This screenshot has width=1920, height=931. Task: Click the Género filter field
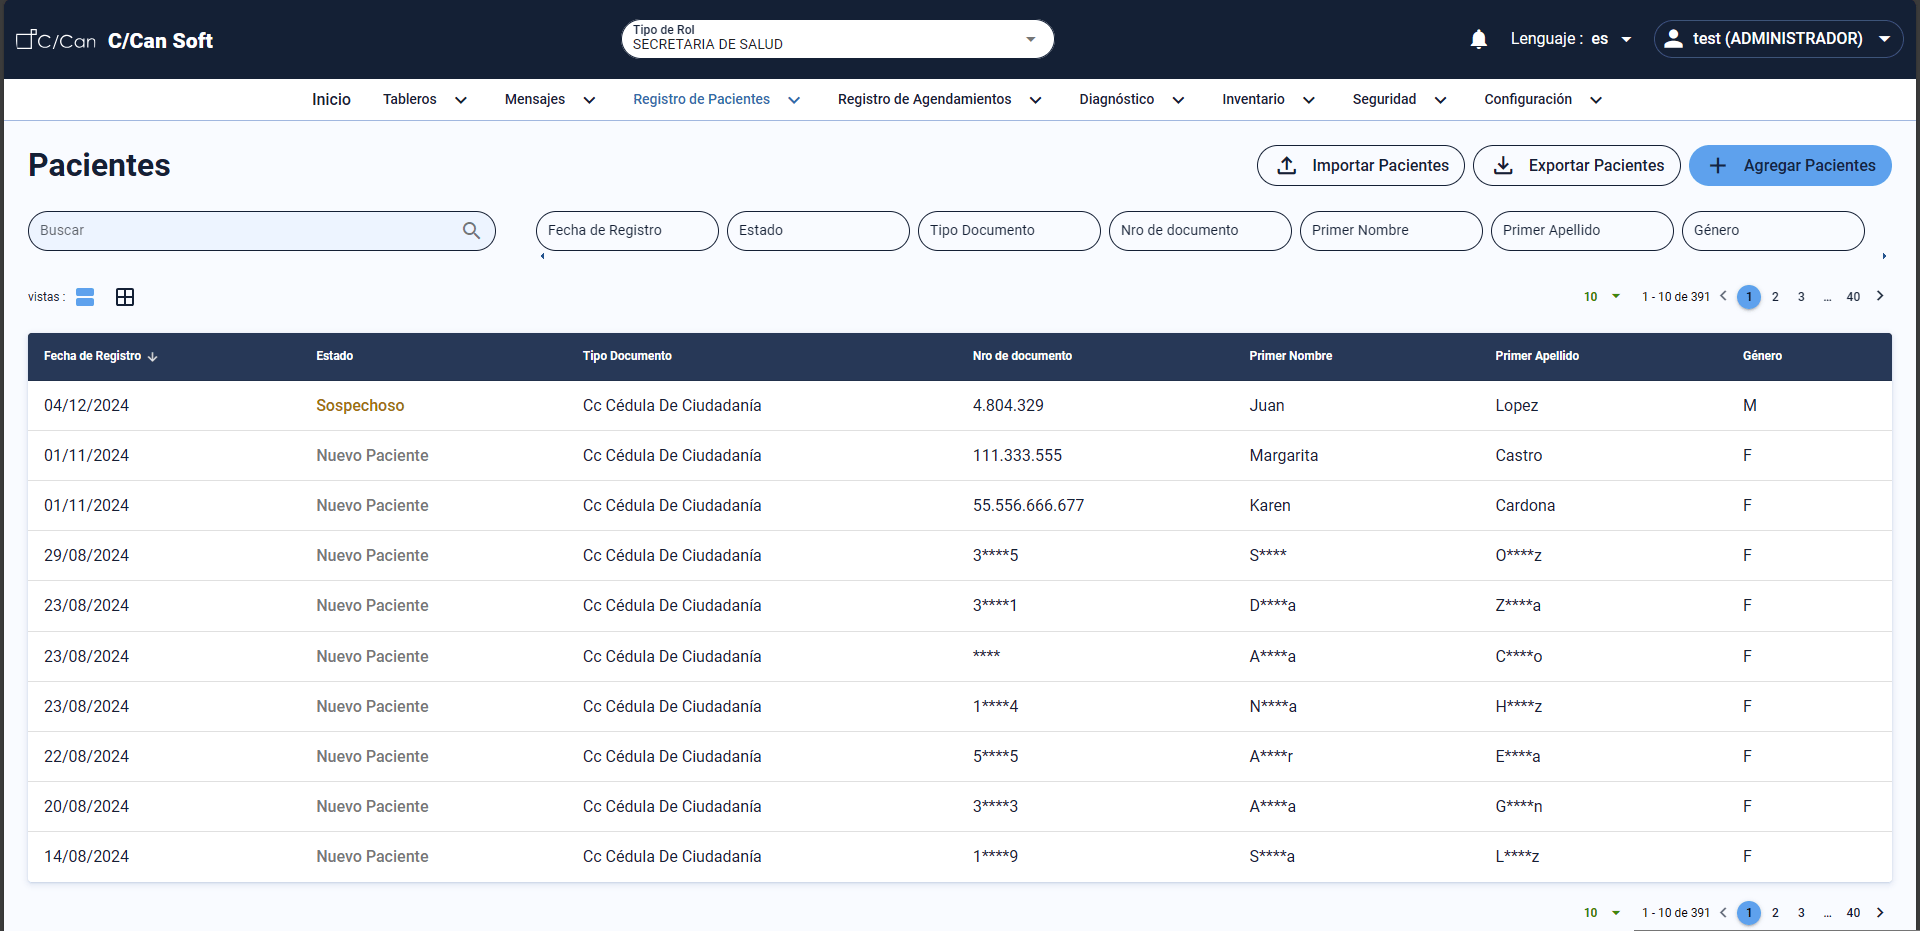(1773, 230)
